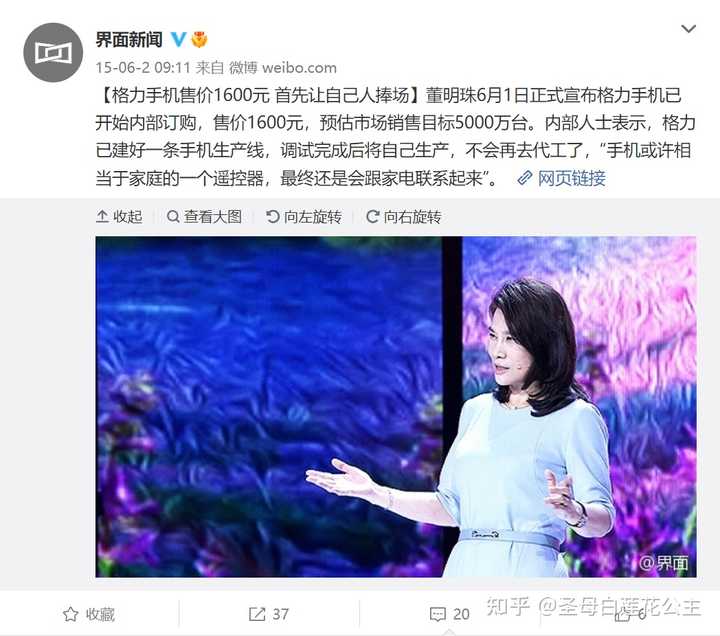The width and height of the screenshot is (720, 636).
Task: Open the 界面新闻 account name link
Action: (x=129, y=39)
